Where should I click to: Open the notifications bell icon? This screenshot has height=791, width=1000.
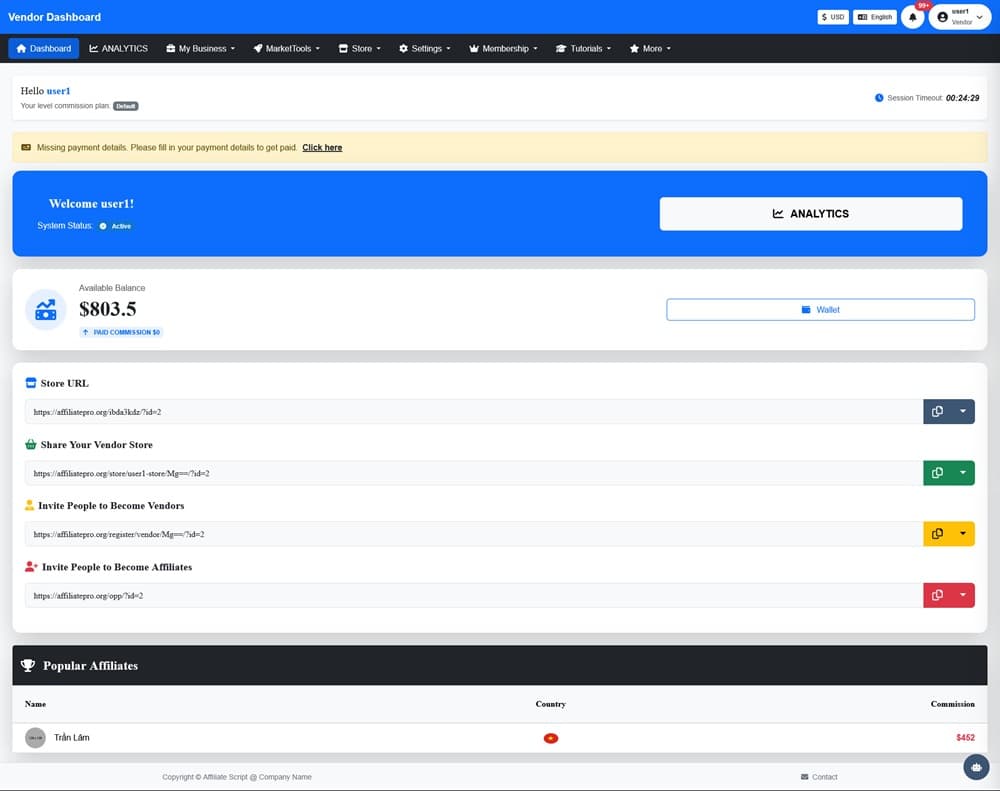tap(912, 17)
